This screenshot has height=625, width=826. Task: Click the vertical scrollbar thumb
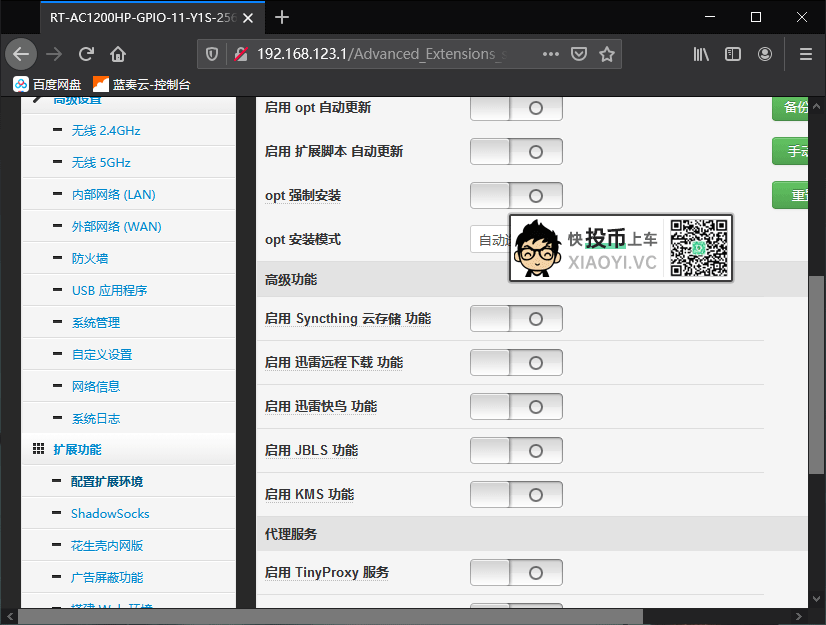point(817,375)
